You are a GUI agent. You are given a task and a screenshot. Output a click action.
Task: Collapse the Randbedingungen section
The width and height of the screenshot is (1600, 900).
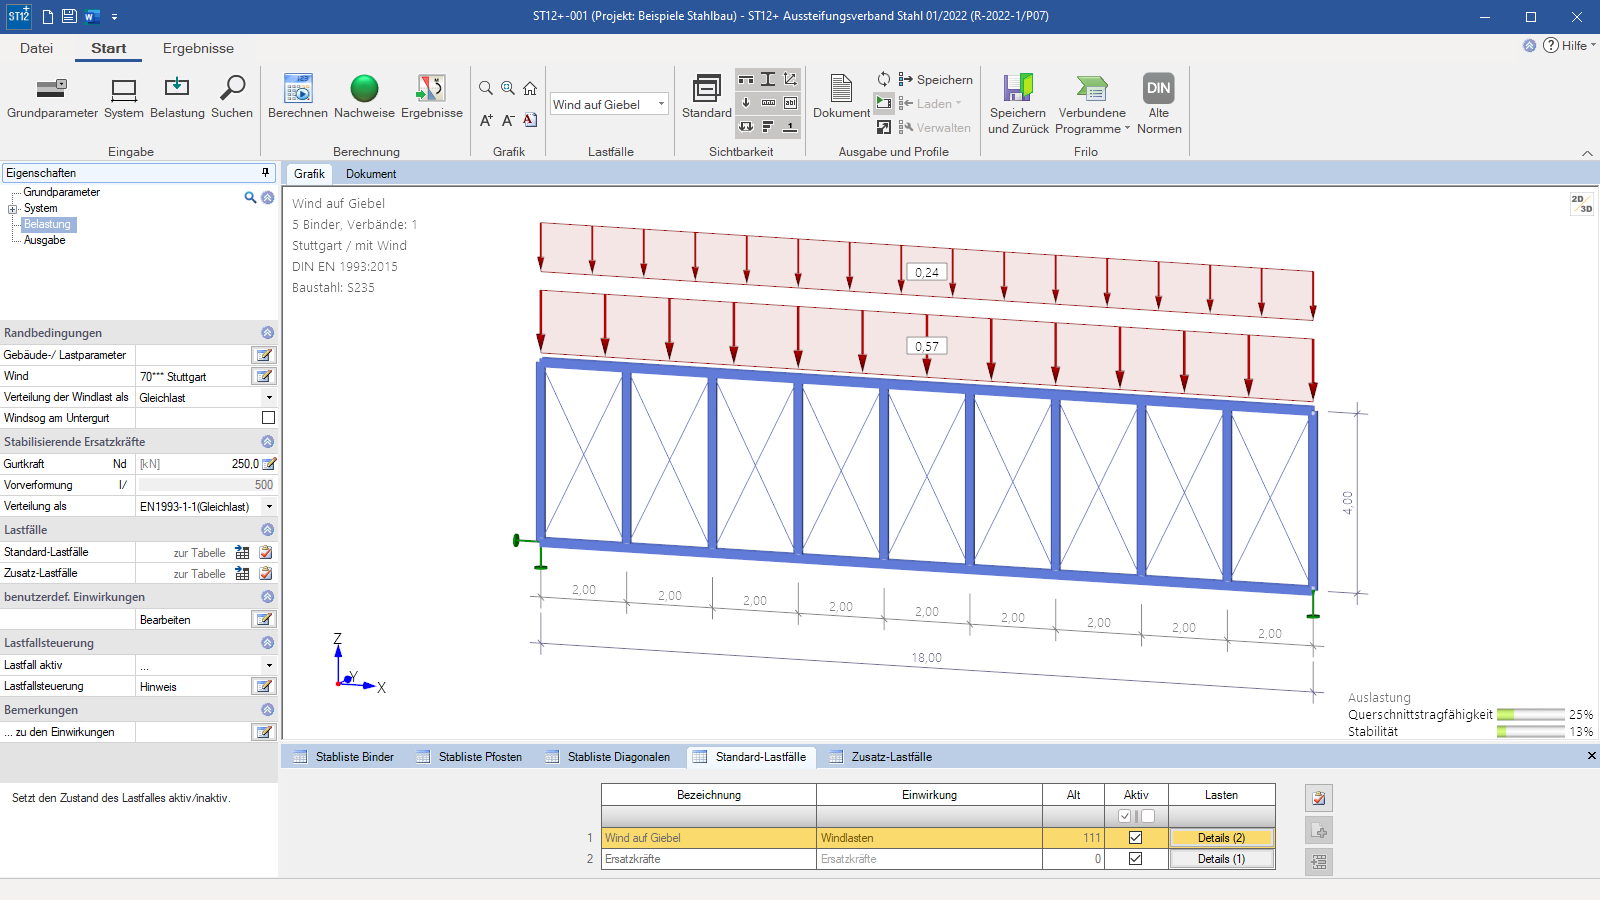coord(267,333)
